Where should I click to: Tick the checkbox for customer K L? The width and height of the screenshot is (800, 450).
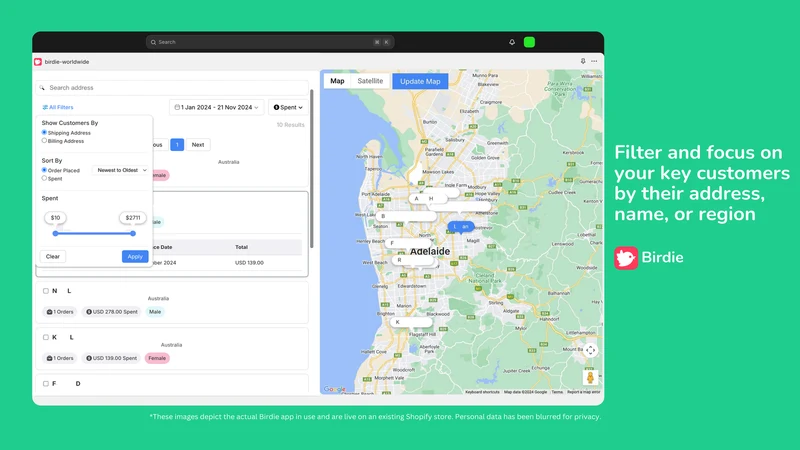[x=46, y=337]
